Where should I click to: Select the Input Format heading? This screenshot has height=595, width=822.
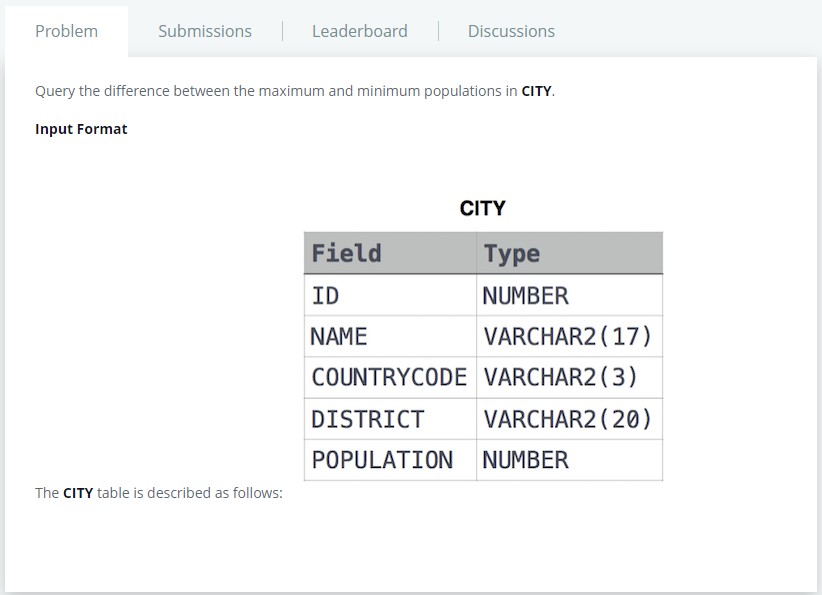tap(81, 128)
